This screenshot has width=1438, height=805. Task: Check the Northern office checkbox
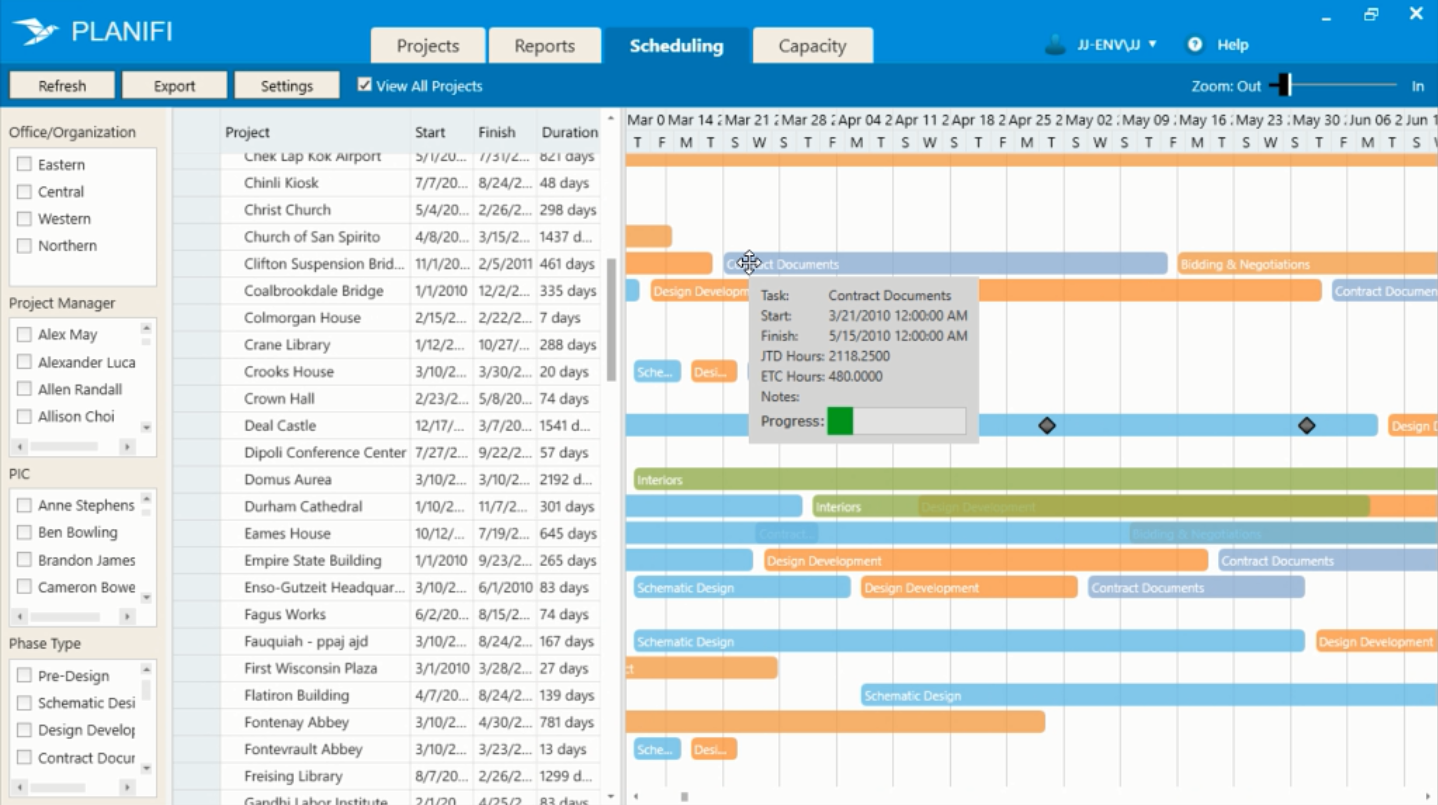point(24,245)
